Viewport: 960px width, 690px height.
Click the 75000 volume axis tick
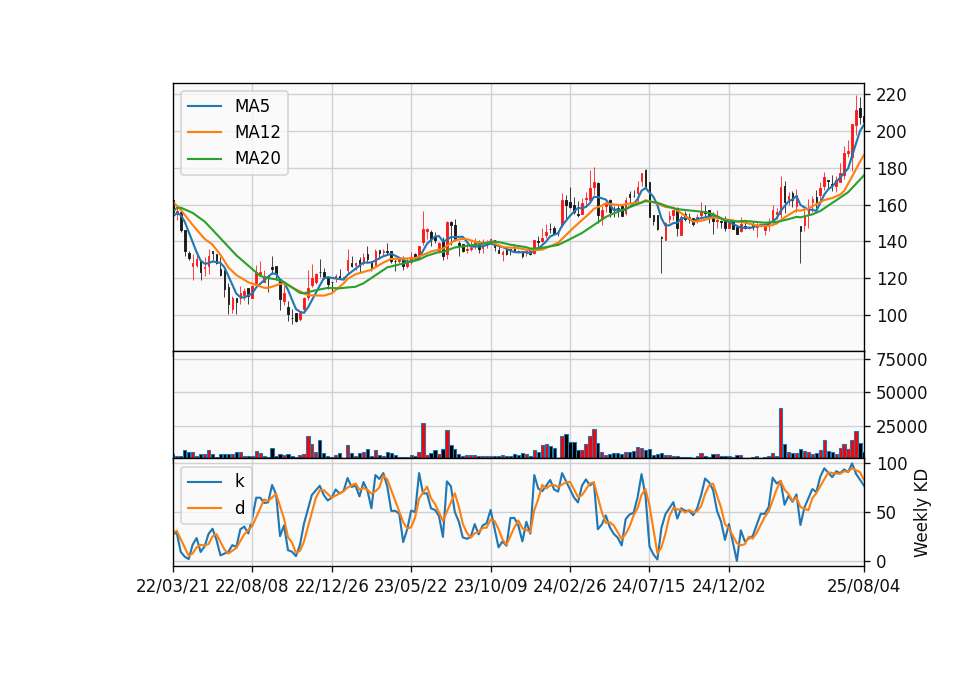click(902, 359)
